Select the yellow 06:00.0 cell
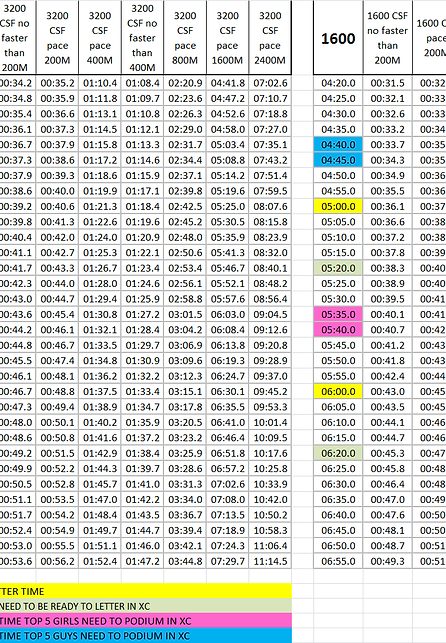 click(x=338, y=392)
